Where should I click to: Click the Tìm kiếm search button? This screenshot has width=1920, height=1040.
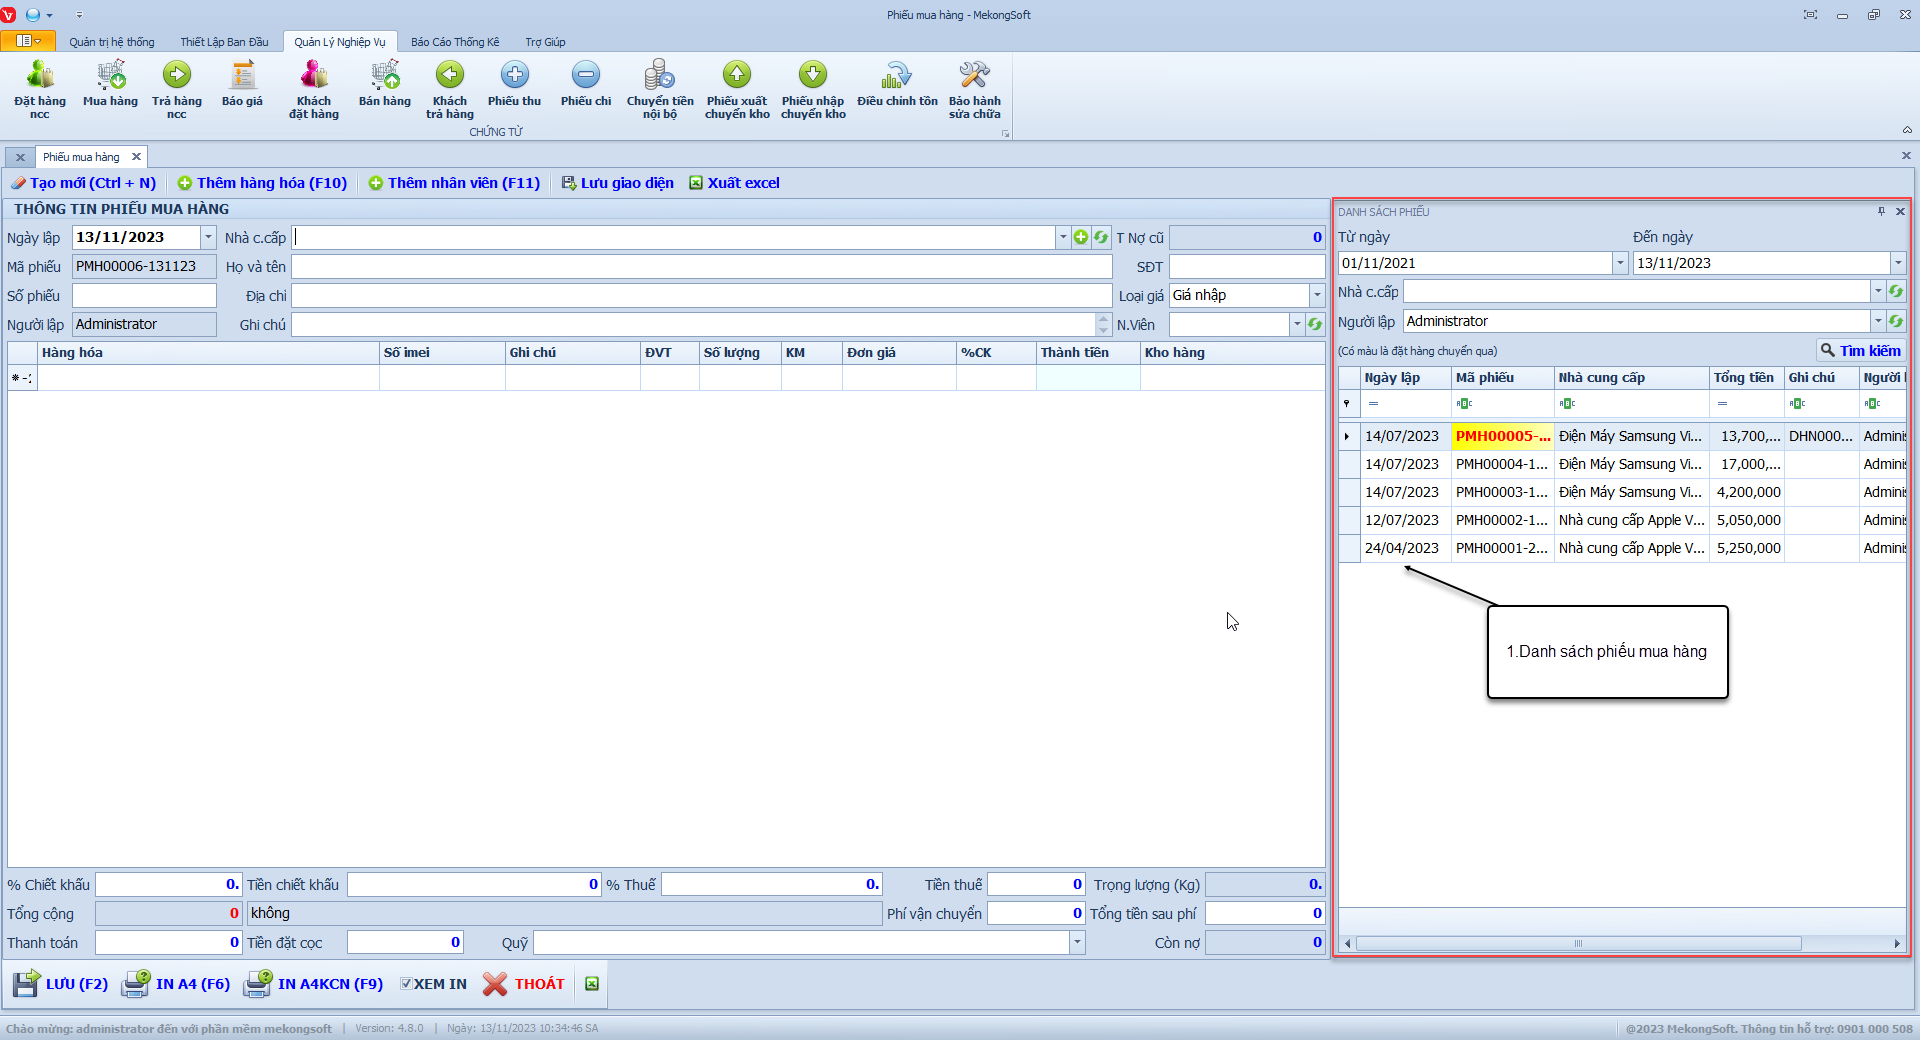pos(1860,351)
